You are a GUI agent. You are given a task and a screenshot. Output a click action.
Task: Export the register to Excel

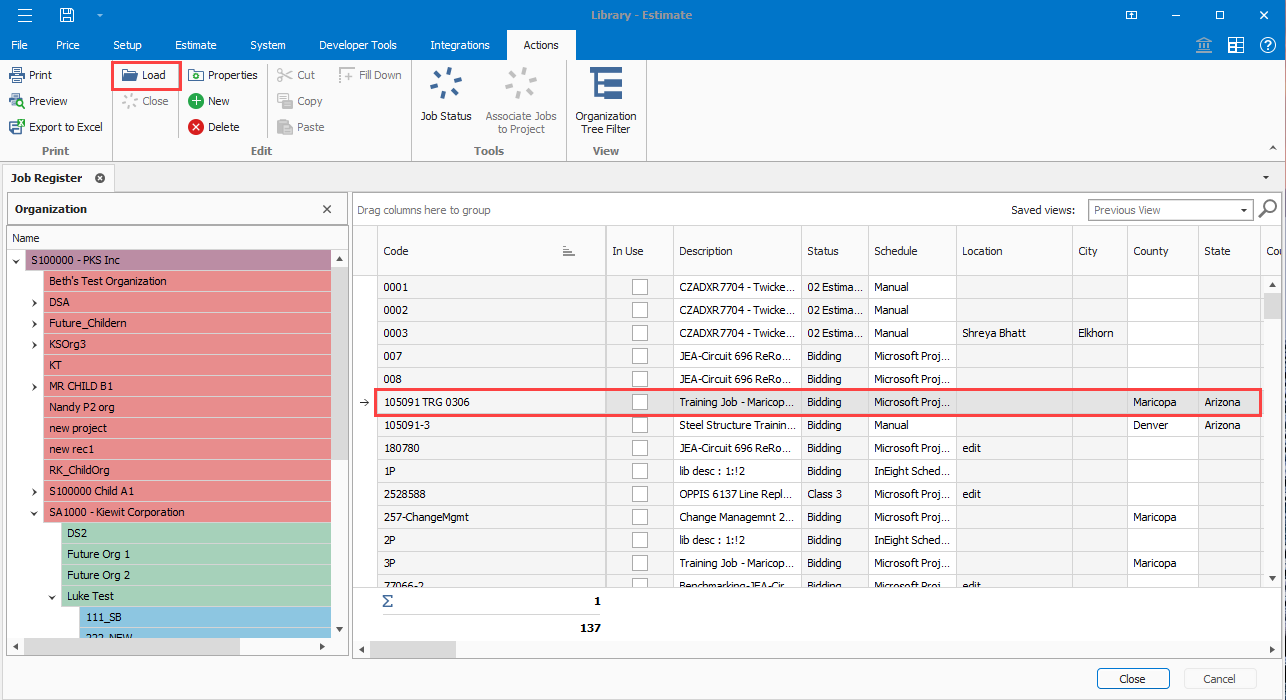point(56,127)
